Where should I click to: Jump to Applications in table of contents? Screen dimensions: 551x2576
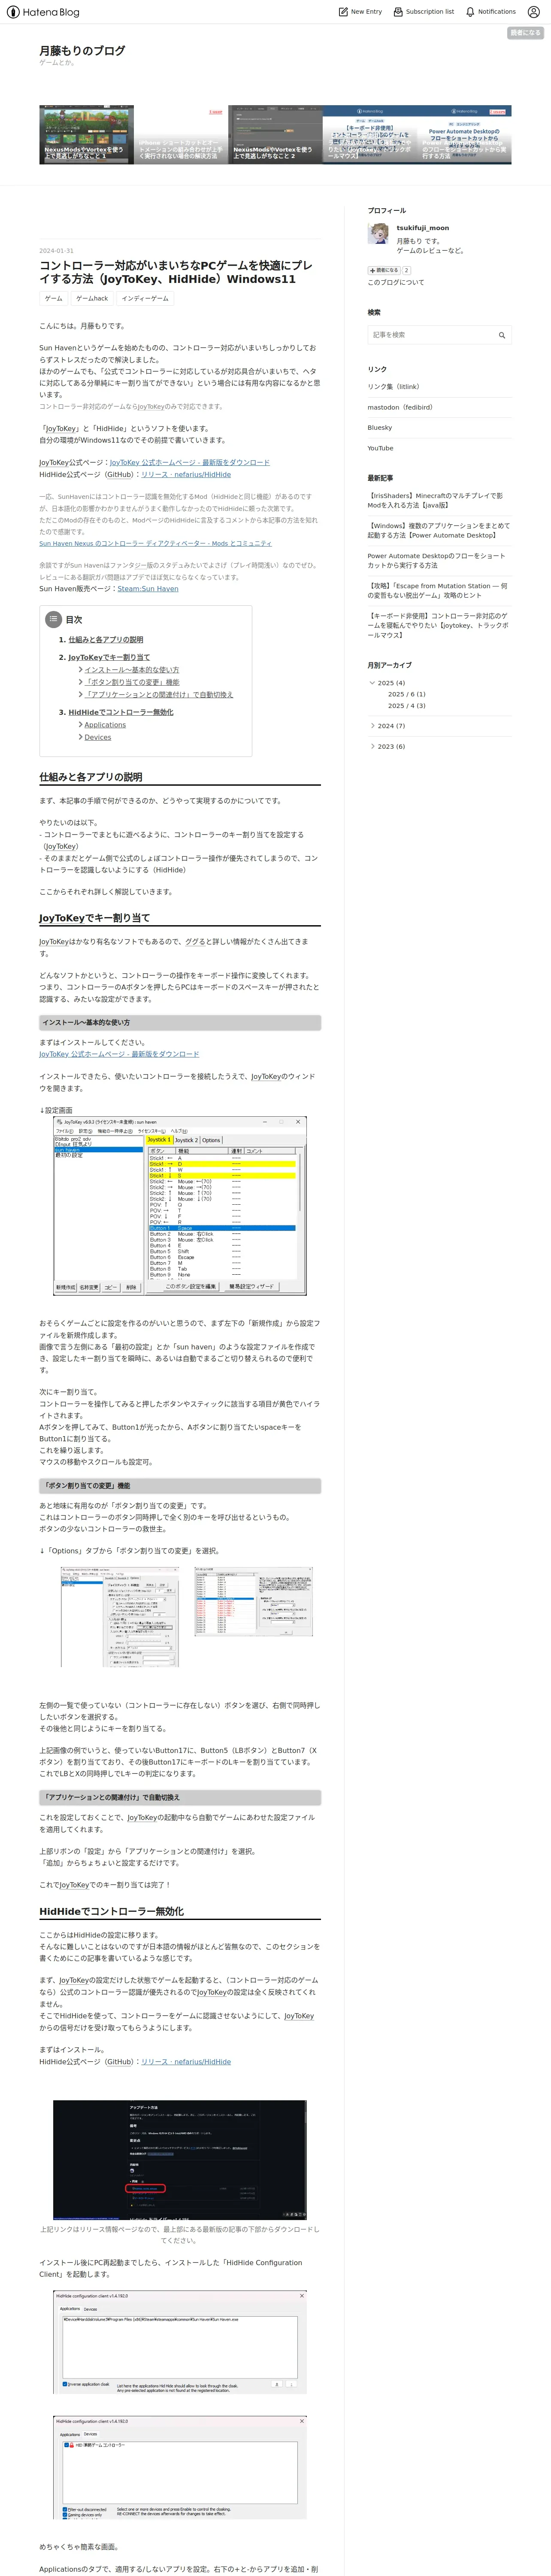(x=105, y=725)
